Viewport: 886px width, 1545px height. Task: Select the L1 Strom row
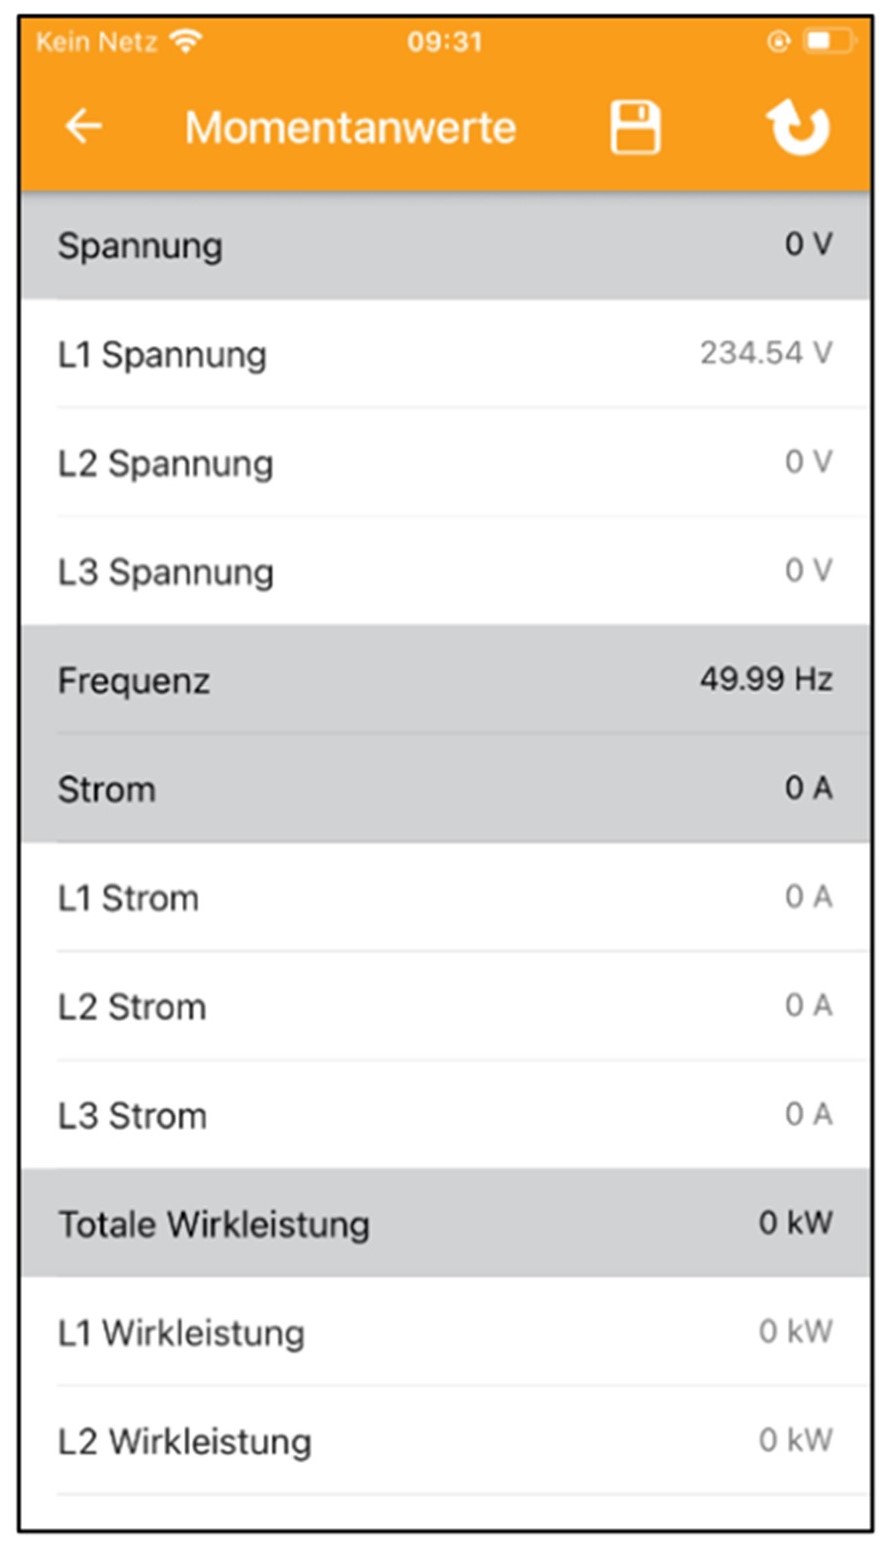[444, 897]
